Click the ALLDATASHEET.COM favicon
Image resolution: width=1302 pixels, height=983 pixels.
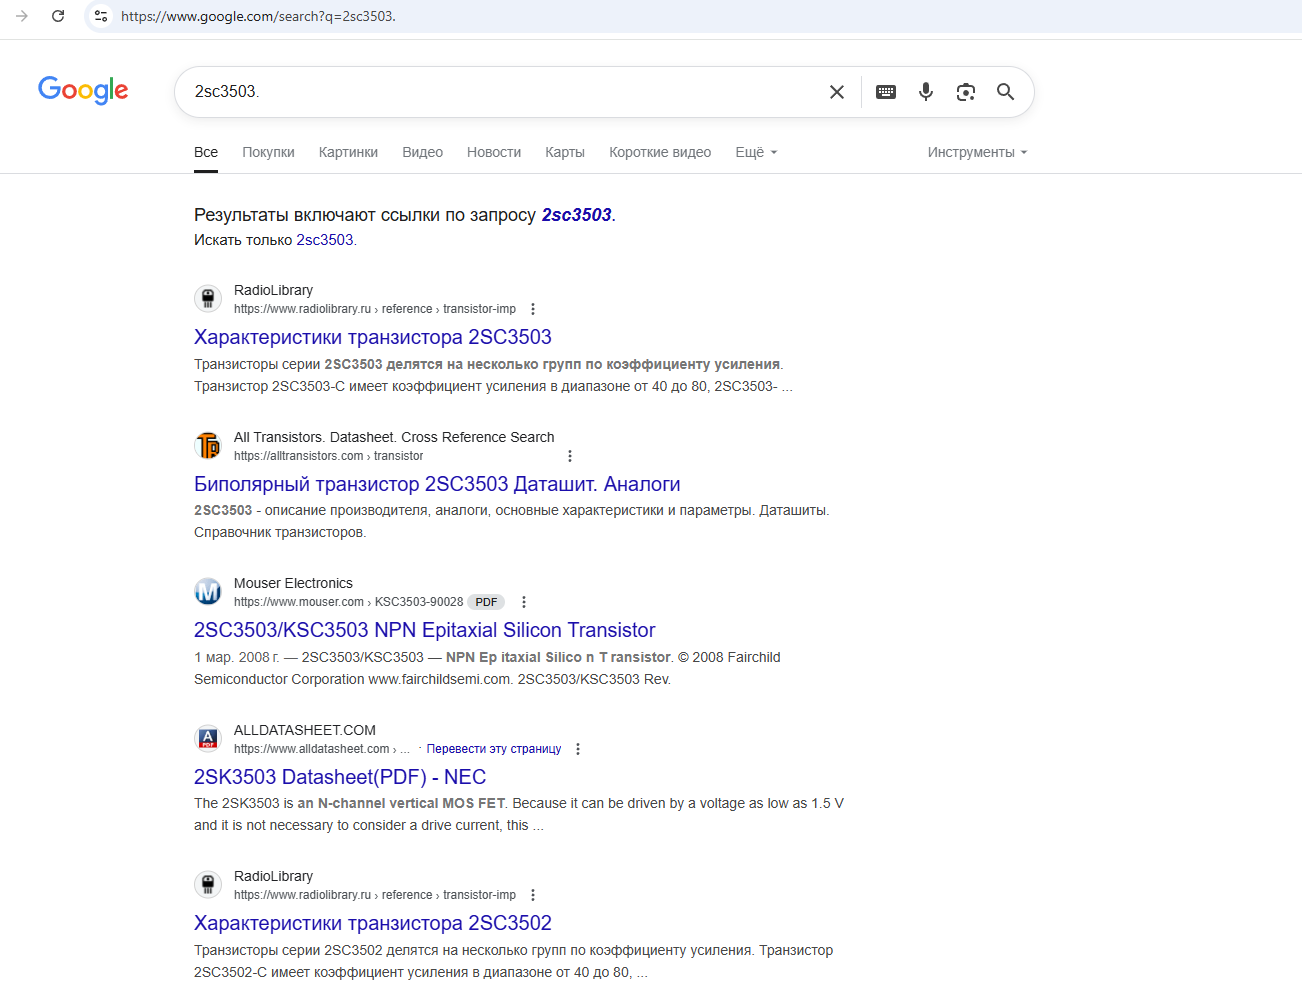coord(208,738)
